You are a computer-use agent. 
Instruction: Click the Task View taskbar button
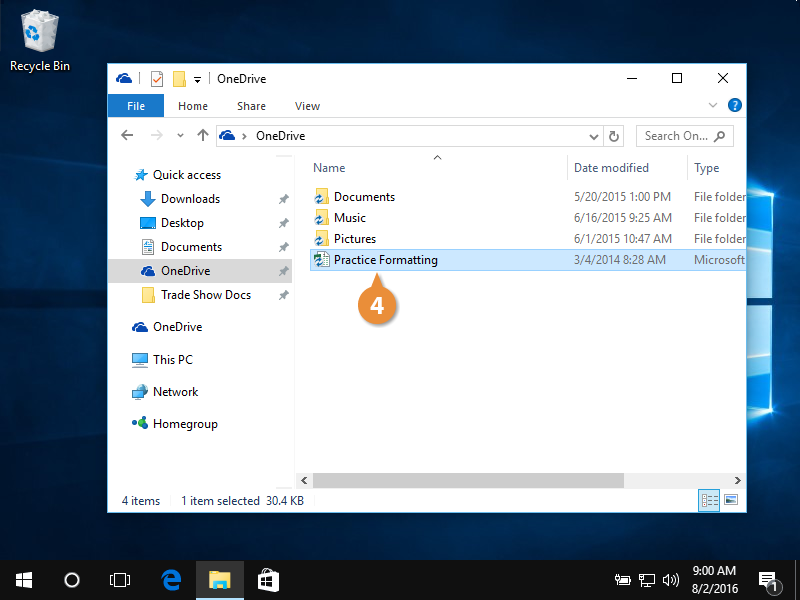120,579
